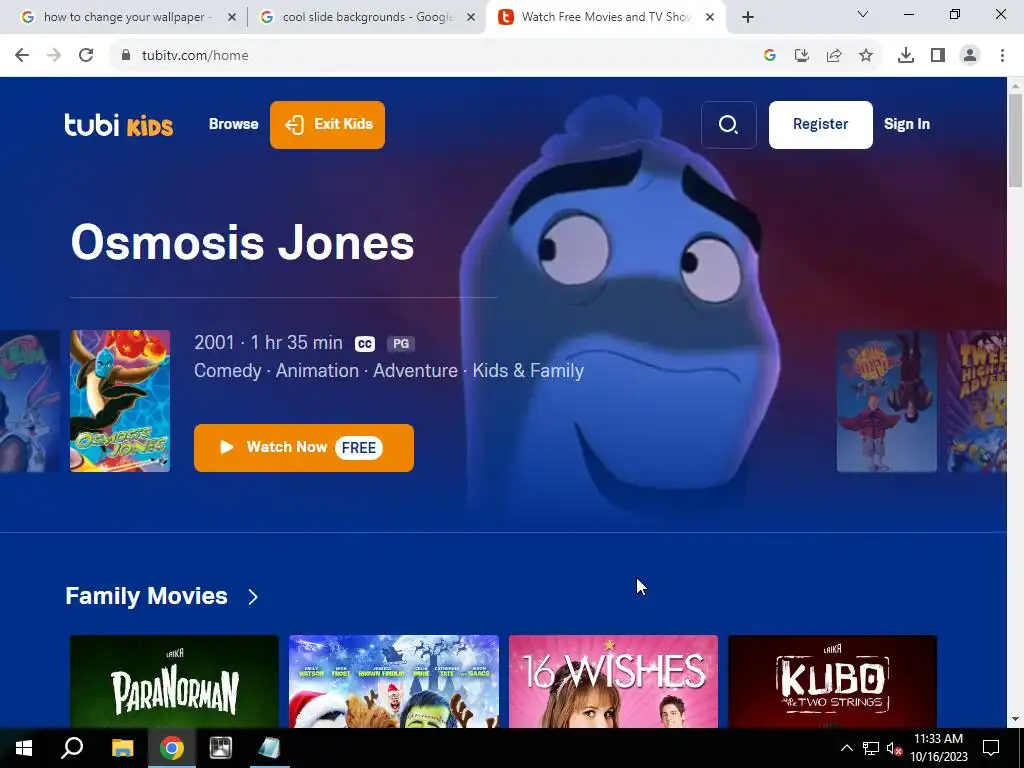This screenshot has height=768, width=1024.
Task: Open the Chrome downloads icon
Action: pyautogui.click(x=906, y=56)
